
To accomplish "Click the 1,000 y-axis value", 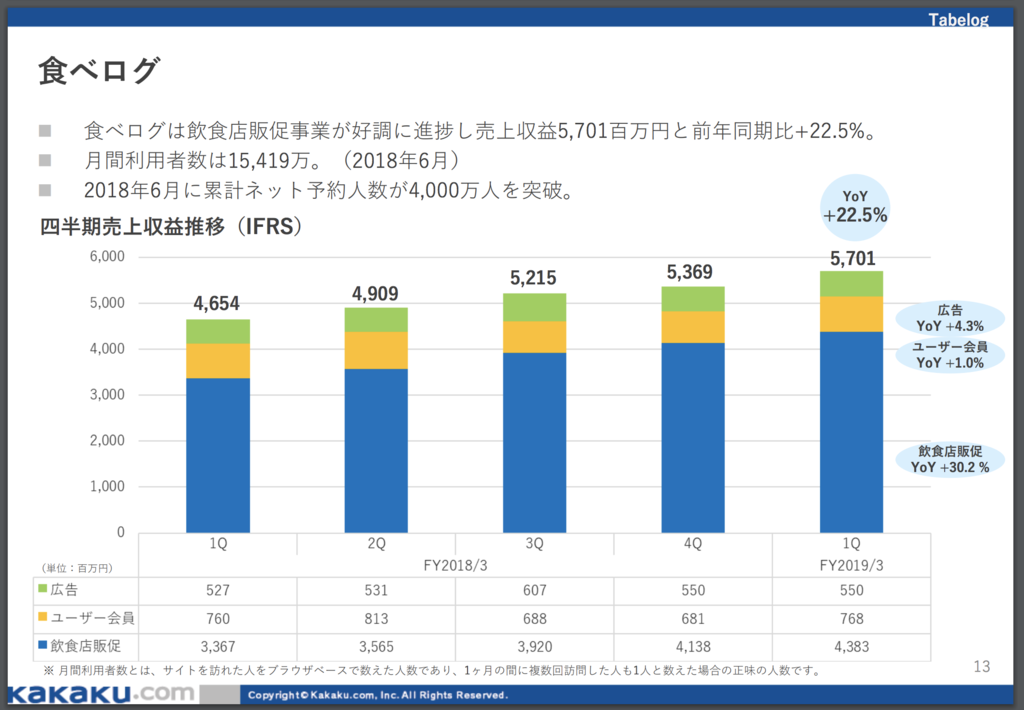I will [x=107, y=487].
